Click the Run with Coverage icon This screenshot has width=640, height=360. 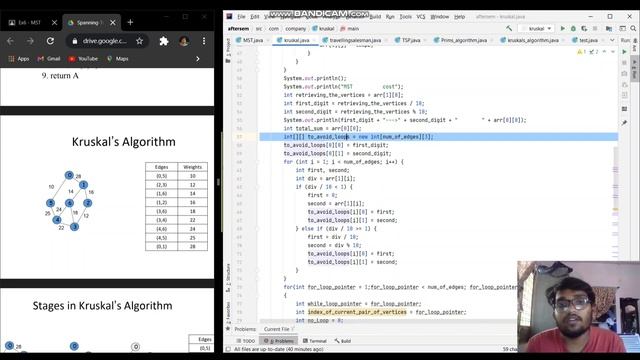pos(584,29)
